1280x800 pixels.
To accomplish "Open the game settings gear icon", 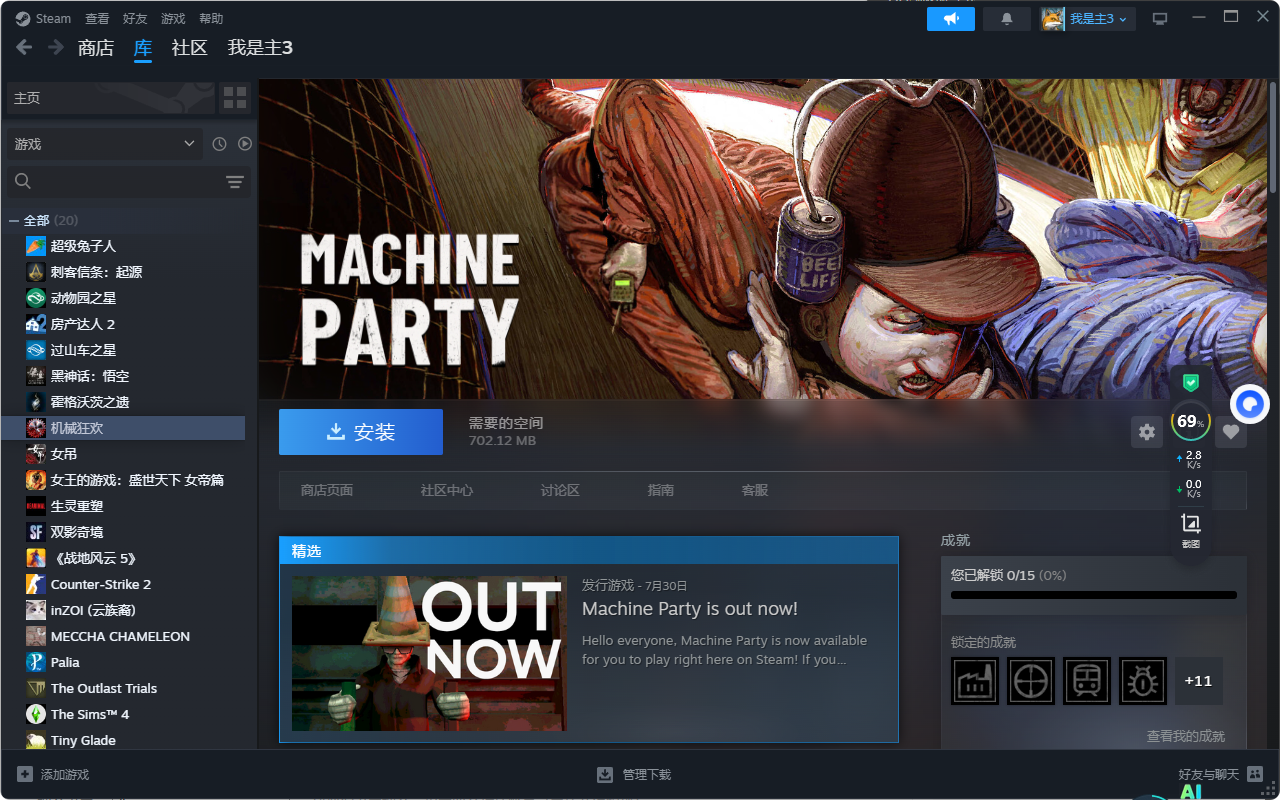I will (1147, 432).
